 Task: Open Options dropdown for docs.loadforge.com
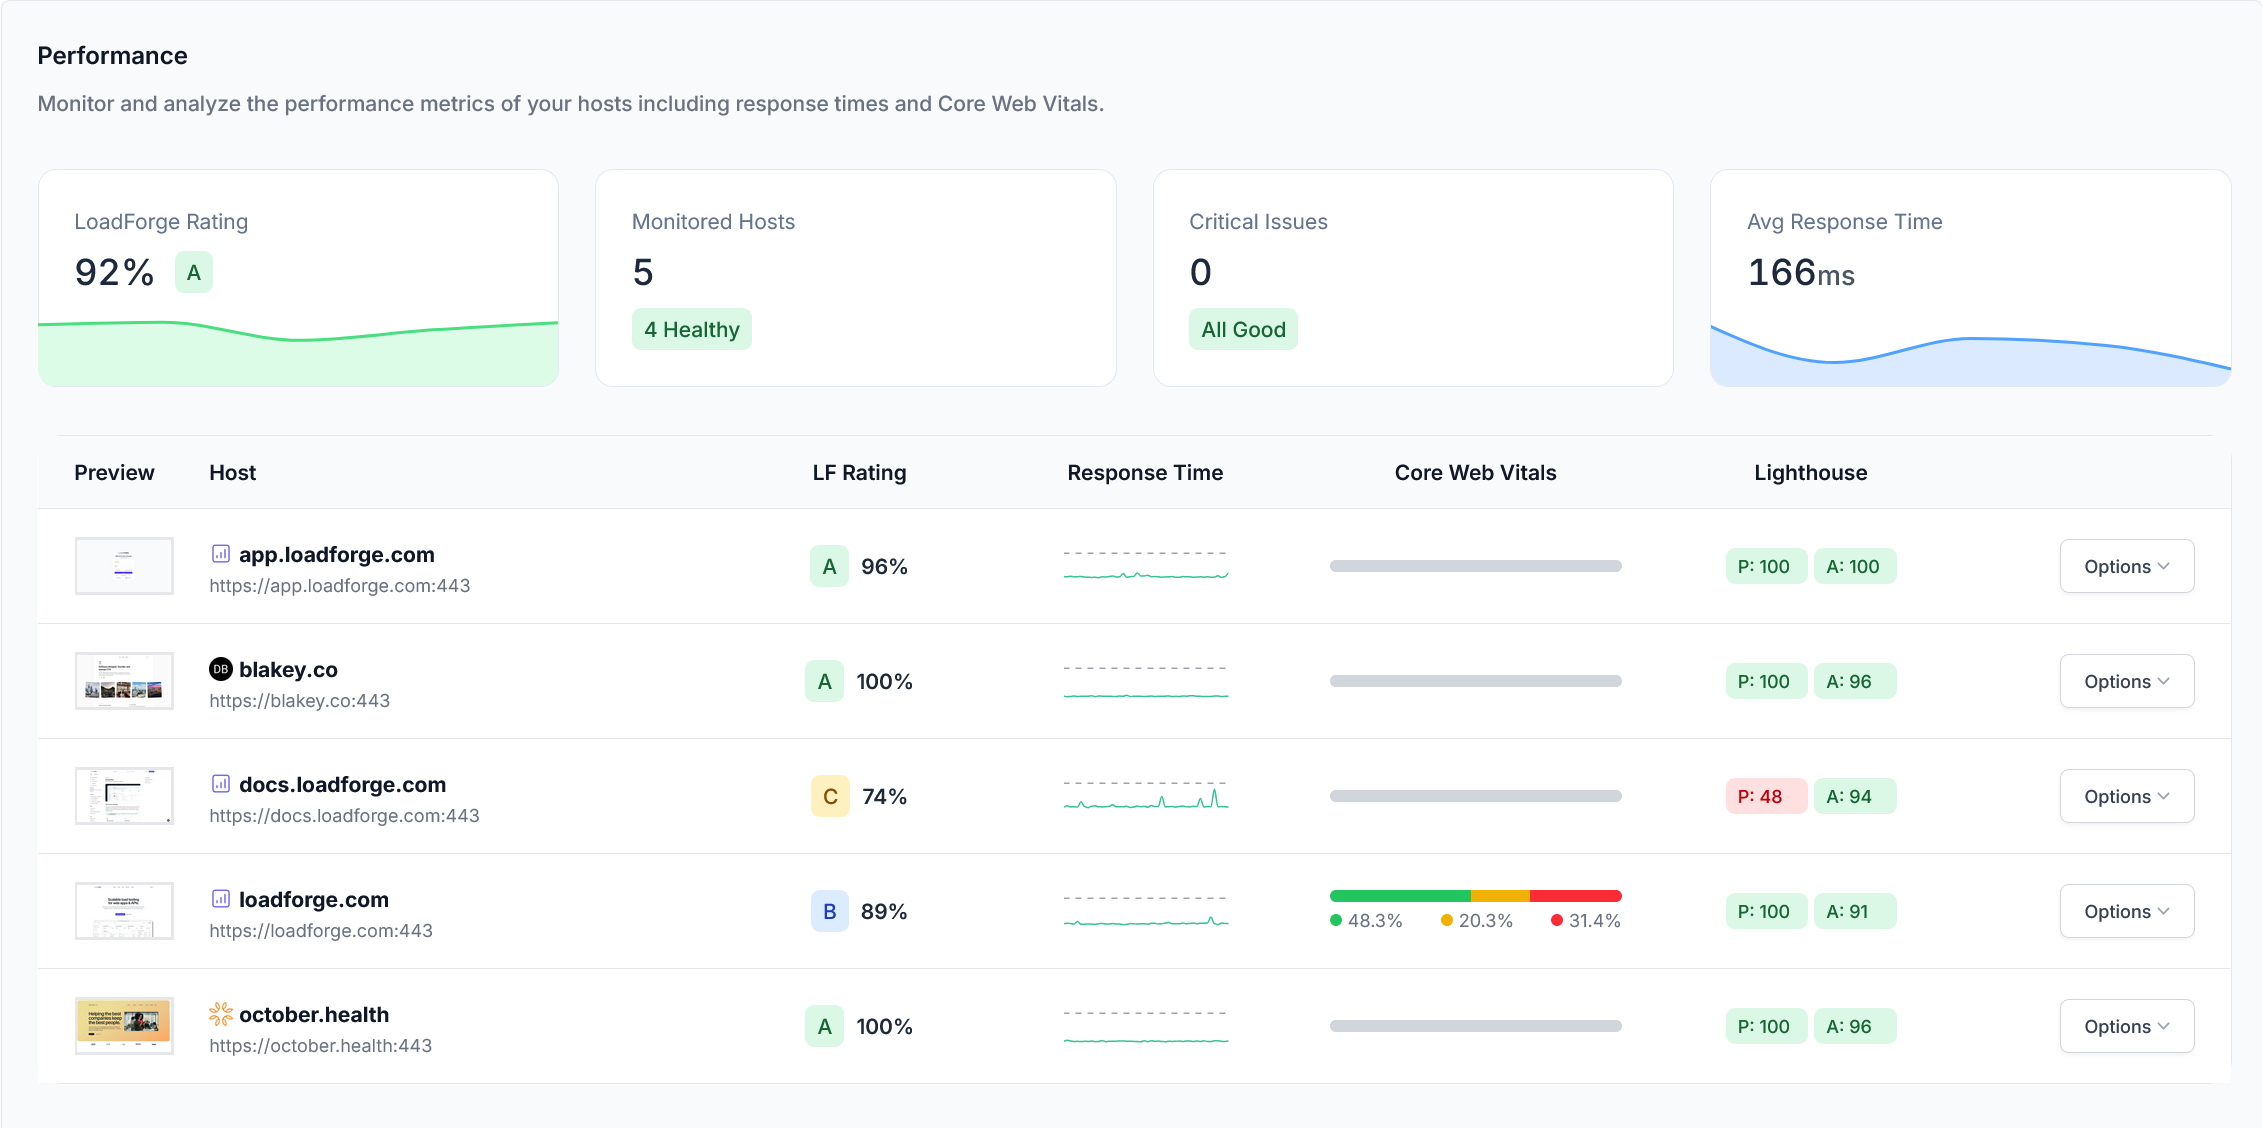(x=2127, y=796)
